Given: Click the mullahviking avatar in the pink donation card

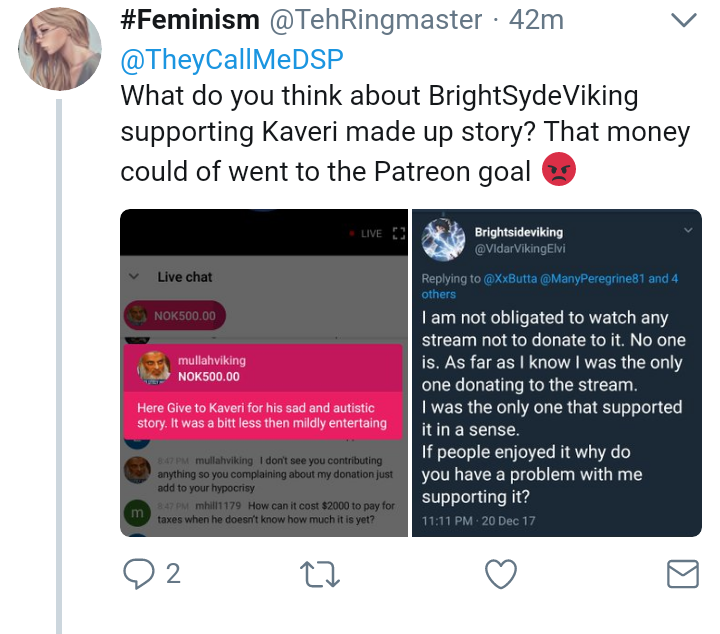Looking at the screenshot, I should click(x=154, y=368).
